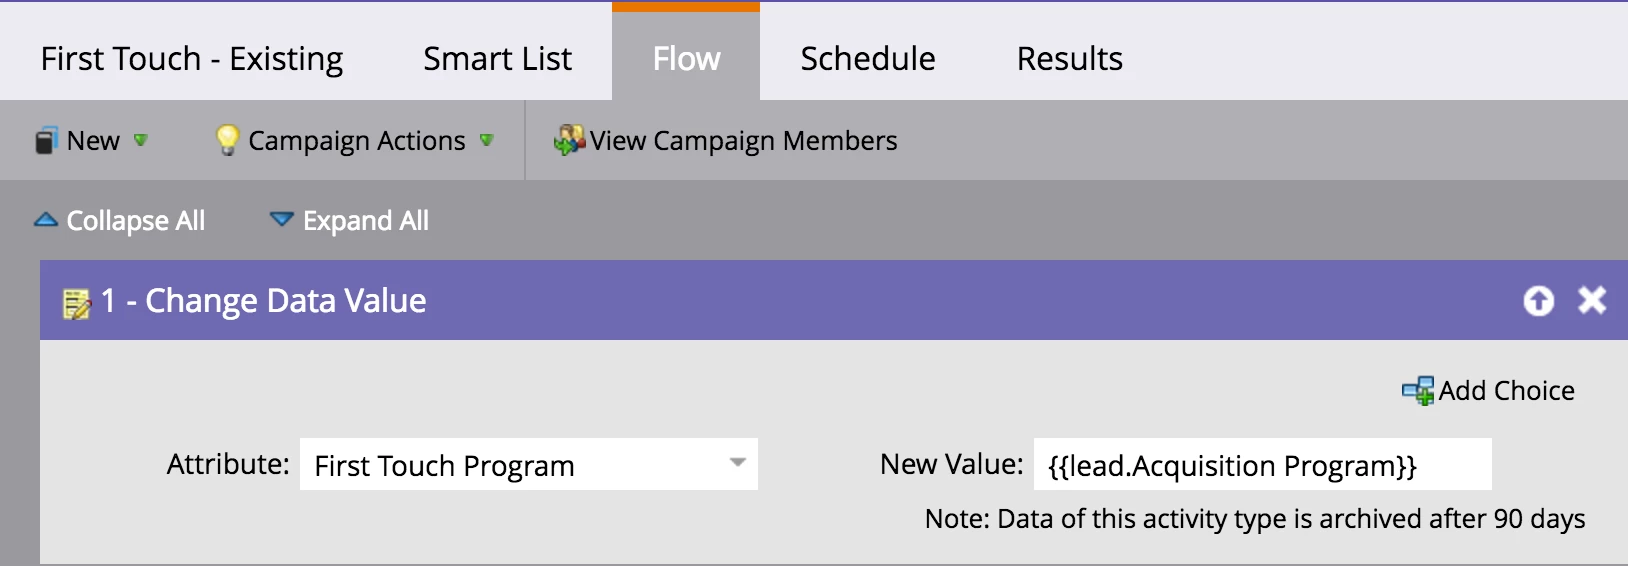This screenshot has width=1628, height=566.
Task: Open the Attribute dropdown arrow
Action: pos(738,463)
